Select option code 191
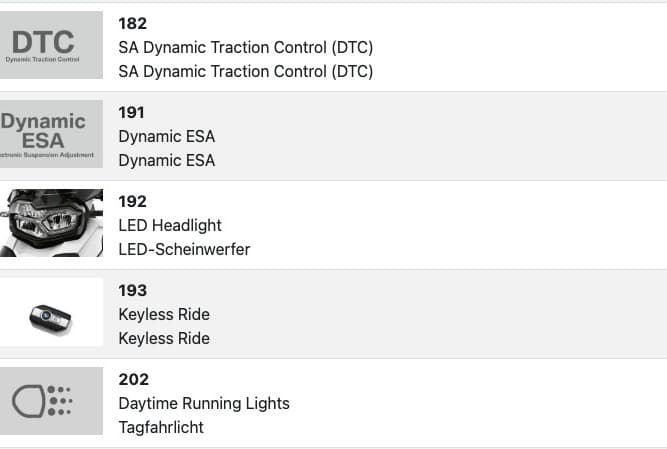Image resolution: width=667 pixels, height=449 pixels. pos(132,112)
